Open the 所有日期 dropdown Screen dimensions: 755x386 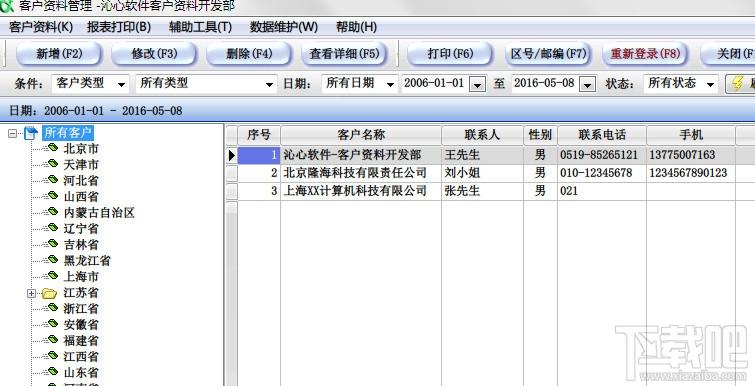391,85
